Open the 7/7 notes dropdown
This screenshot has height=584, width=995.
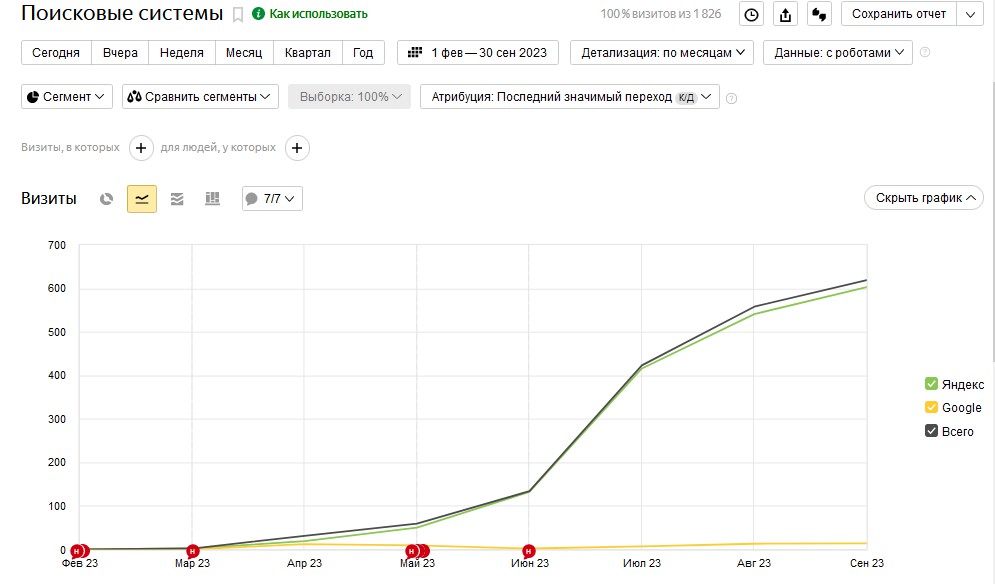coord(272,199)
